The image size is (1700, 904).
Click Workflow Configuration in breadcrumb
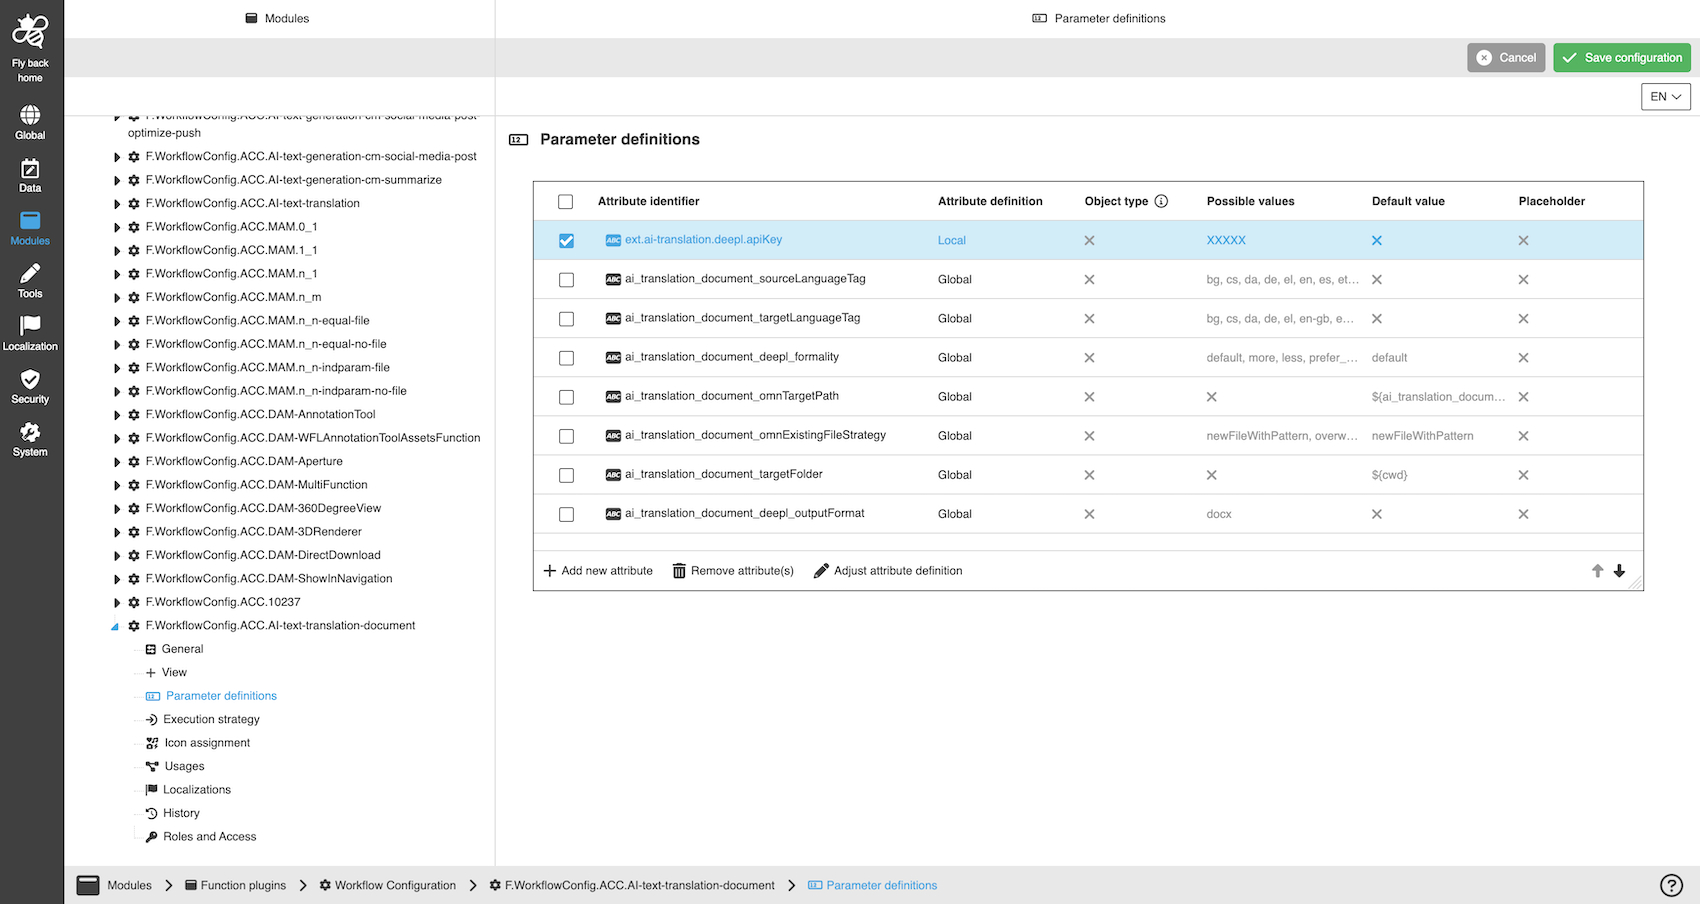tap(394, 885)
